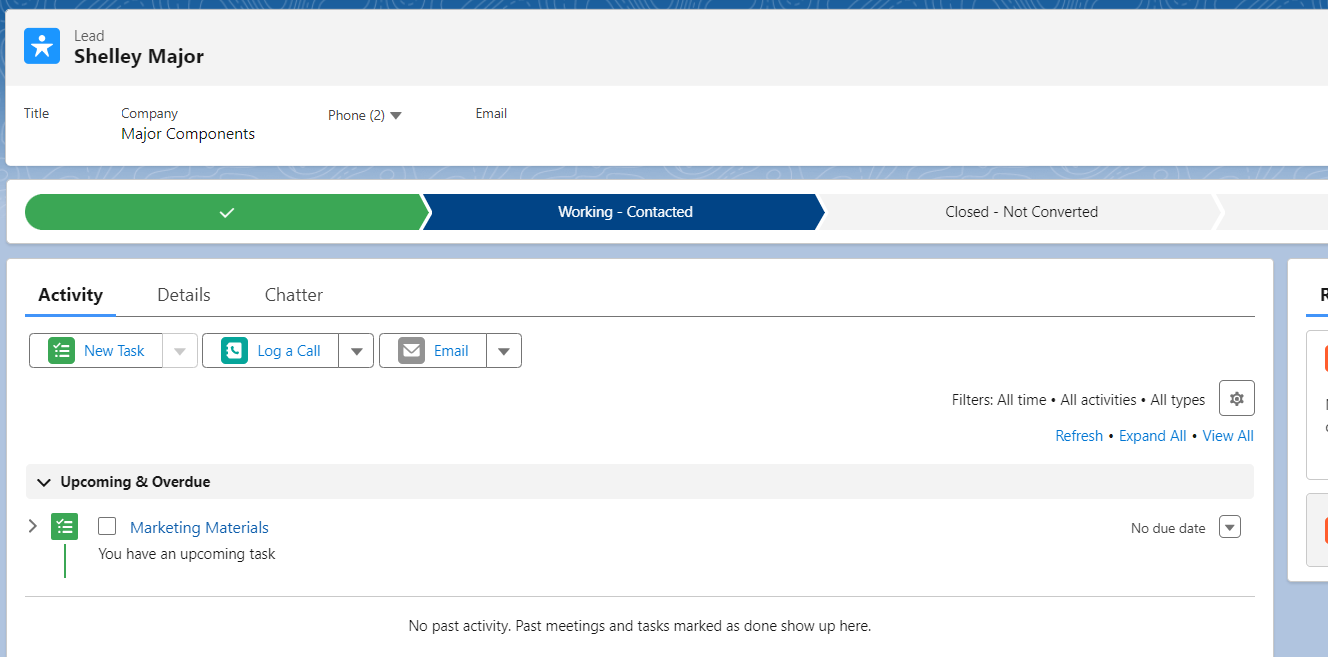This screenshot has height=657, width=1328.
Task: Select the Closed - Not Converted path stage
Action: pos(1021,212)
